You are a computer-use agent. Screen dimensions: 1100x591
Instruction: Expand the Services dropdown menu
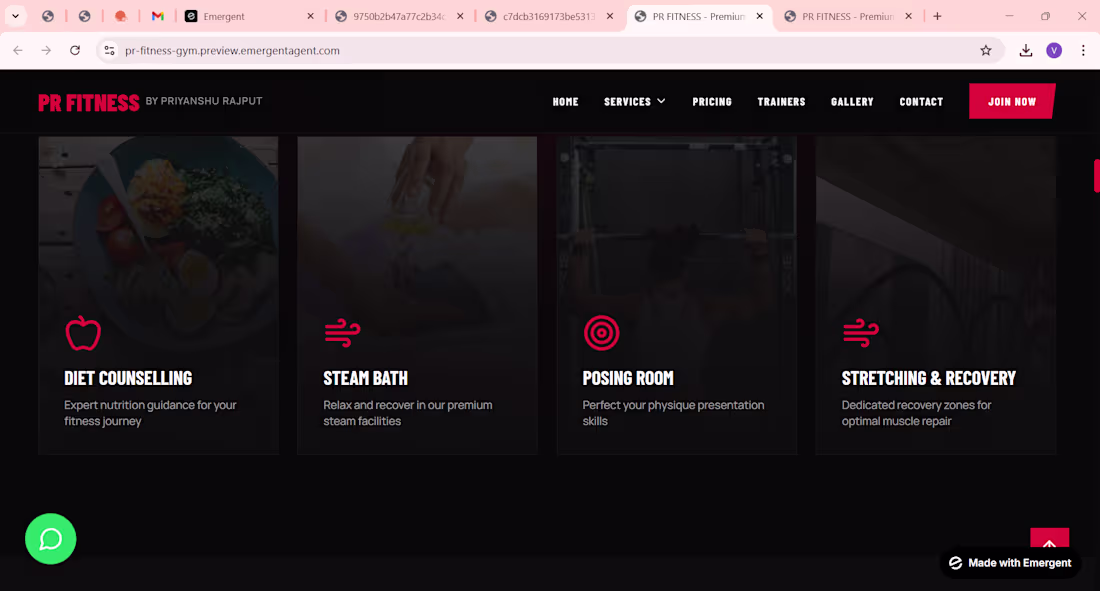click(x=634, y=102)
